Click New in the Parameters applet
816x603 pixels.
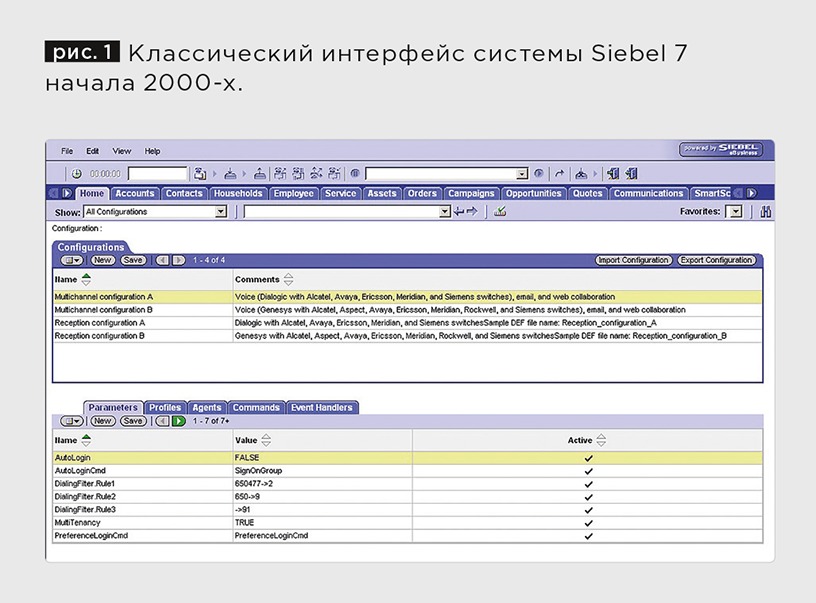point(103,421)
